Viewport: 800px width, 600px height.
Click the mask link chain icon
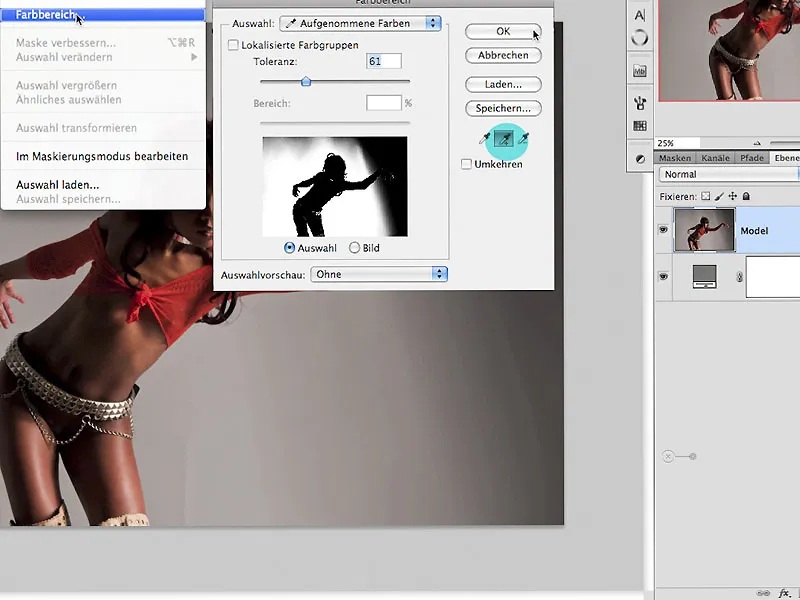pyautogui.click(x=739, y=277)
